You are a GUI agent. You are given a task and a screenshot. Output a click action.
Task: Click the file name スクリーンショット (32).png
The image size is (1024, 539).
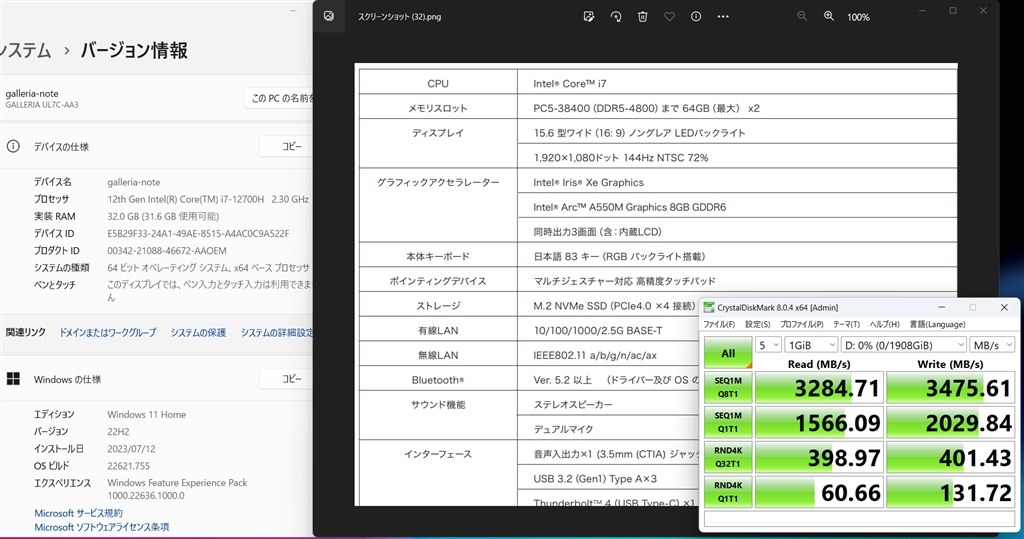(x=399, y=17)
